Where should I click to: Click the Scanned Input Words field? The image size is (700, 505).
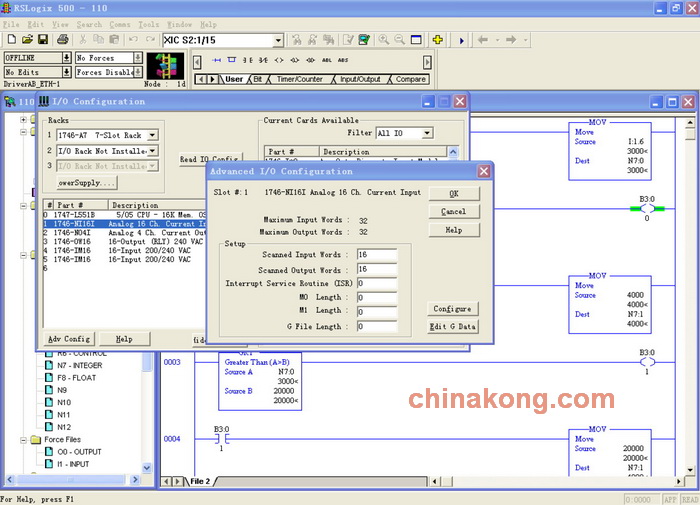pyautogui.click(x=377, y=255)
